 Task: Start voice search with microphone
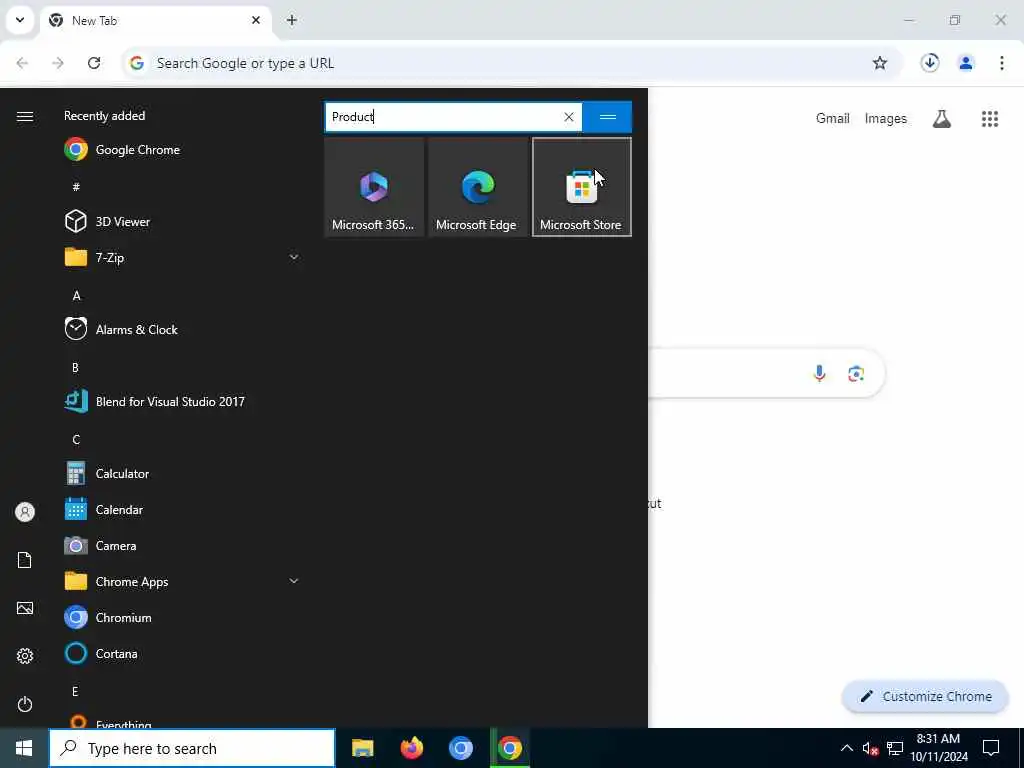pos(819,373)
